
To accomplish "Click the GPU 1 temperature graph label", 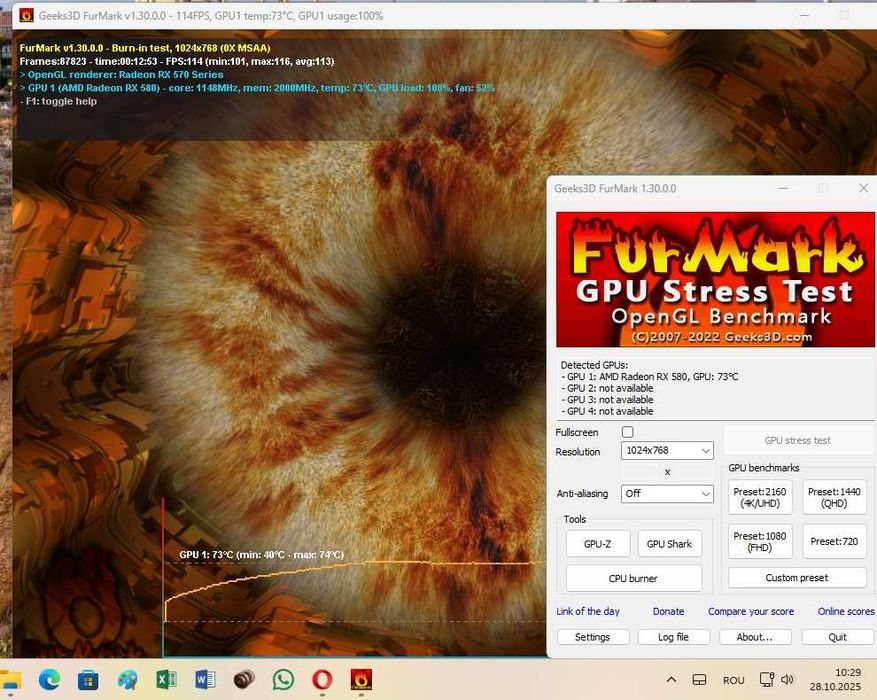I will [x=261, y=555].
